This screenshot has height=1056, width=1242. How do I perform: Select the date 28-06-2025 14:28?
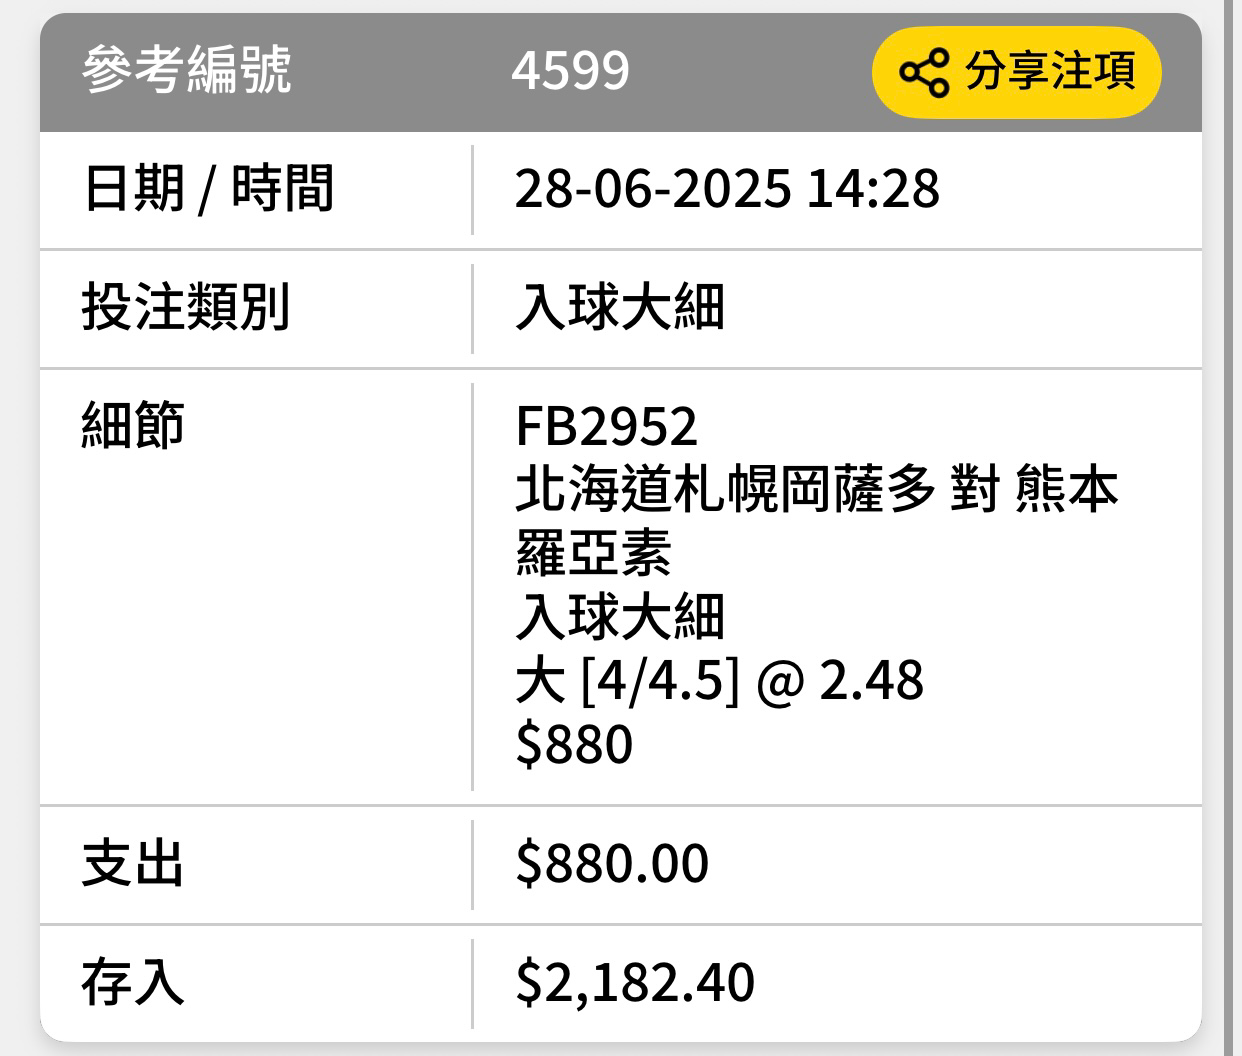click(x=727, y=188)
